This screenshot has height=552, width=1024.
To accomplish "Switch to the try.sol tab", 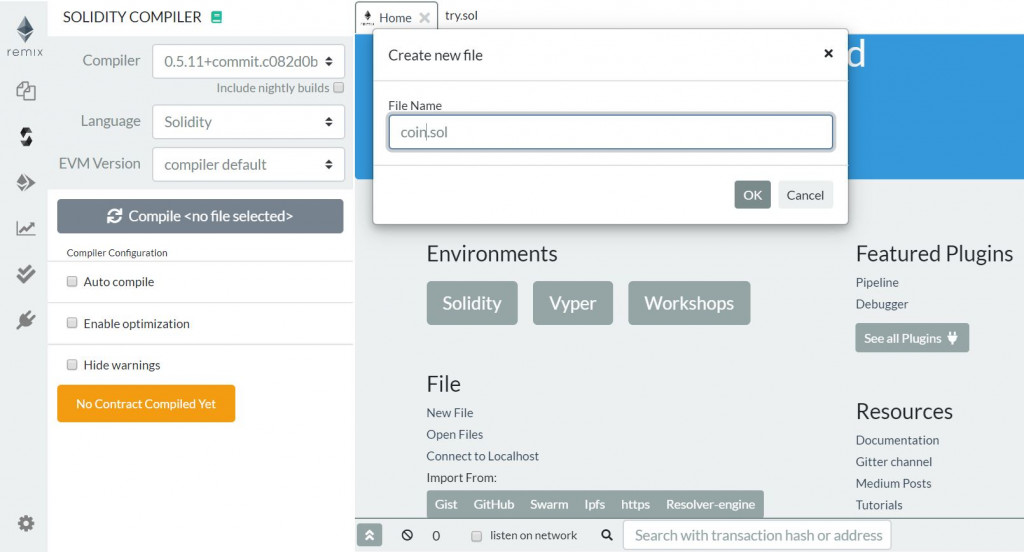I will 461,16.
